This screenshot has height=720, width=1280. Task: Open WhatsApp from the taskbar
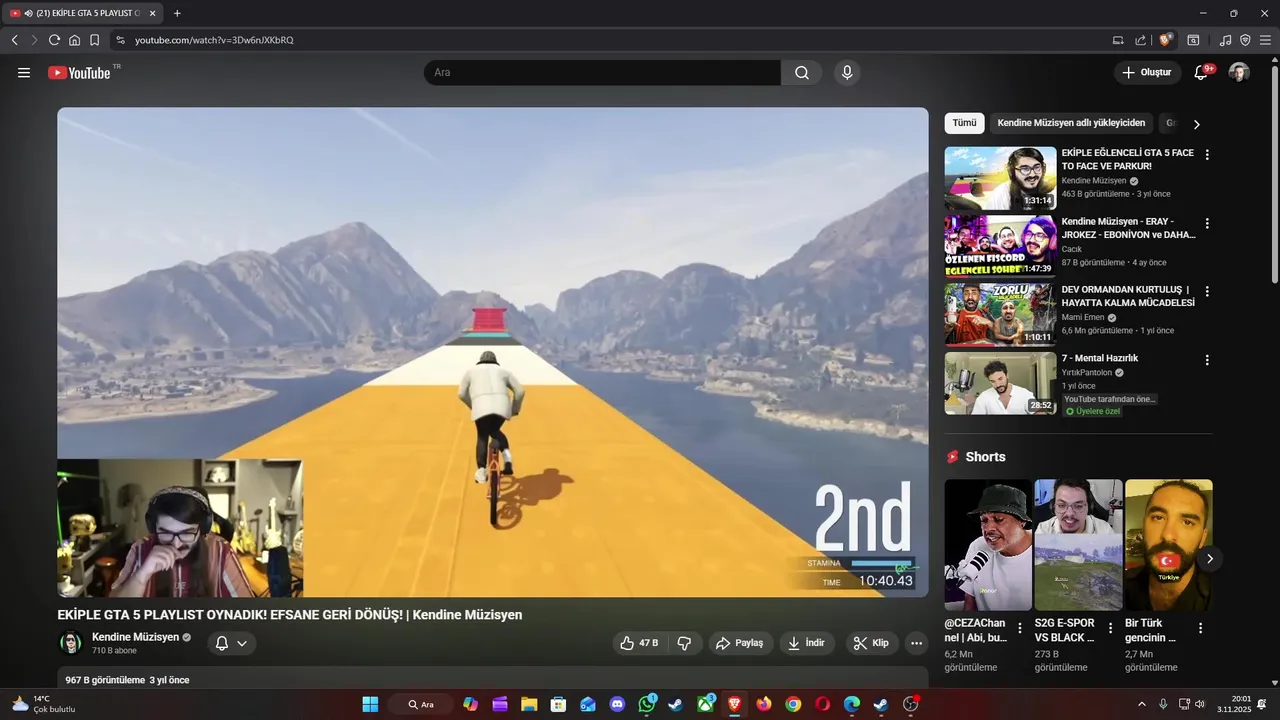[647, 704]
